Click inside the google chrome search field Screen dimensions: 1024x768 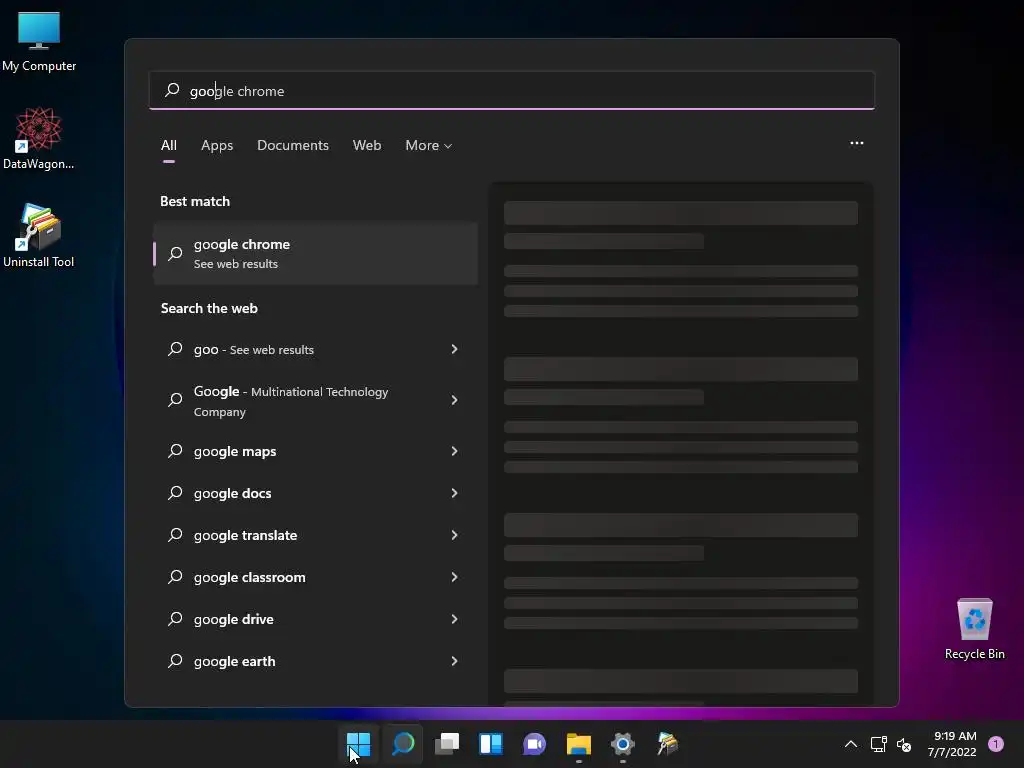click(x=512, y=90)
